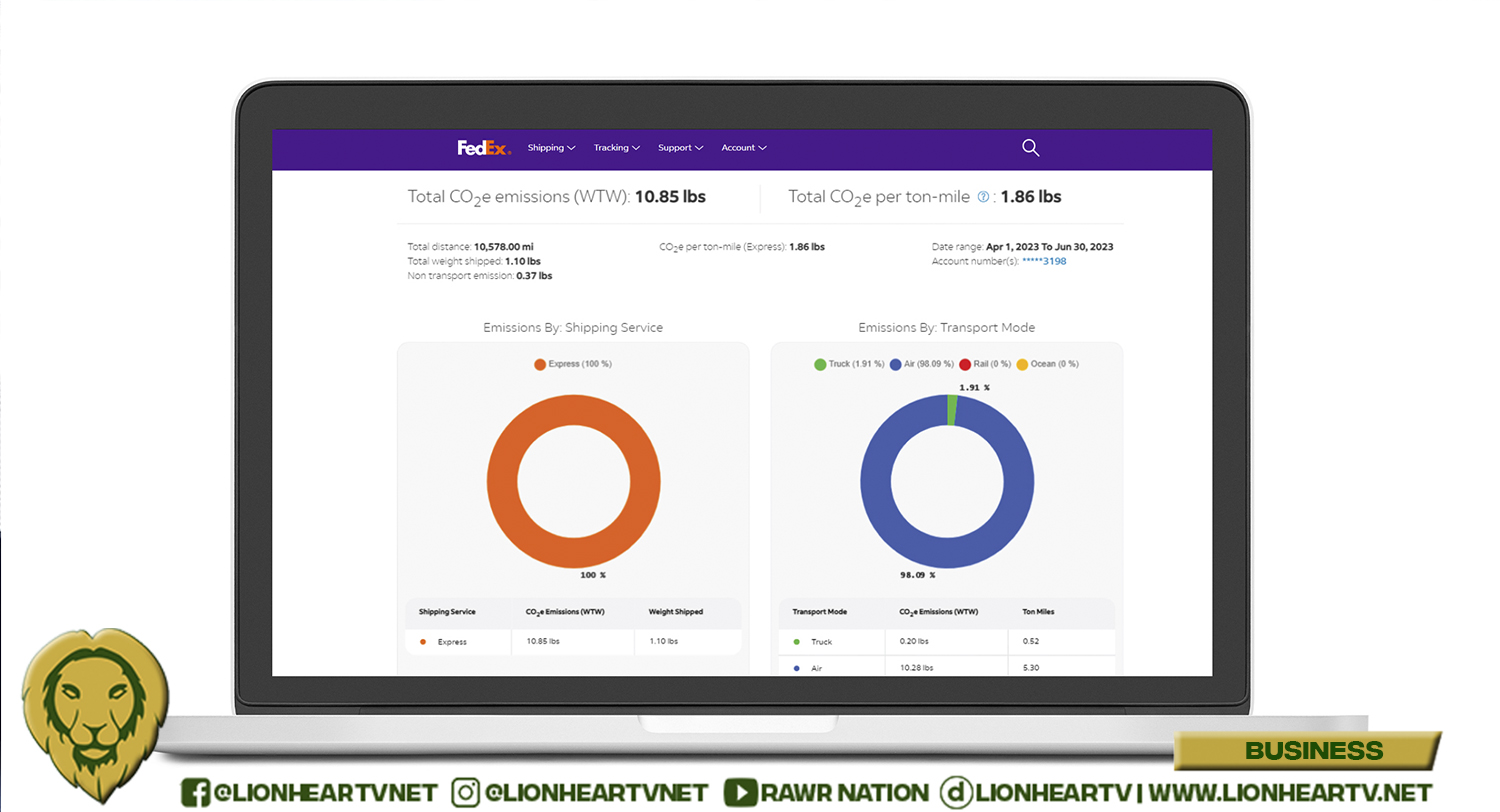Click the golden lion head logo
This screenshot has height=812, width=1500.
click(95, 705)
